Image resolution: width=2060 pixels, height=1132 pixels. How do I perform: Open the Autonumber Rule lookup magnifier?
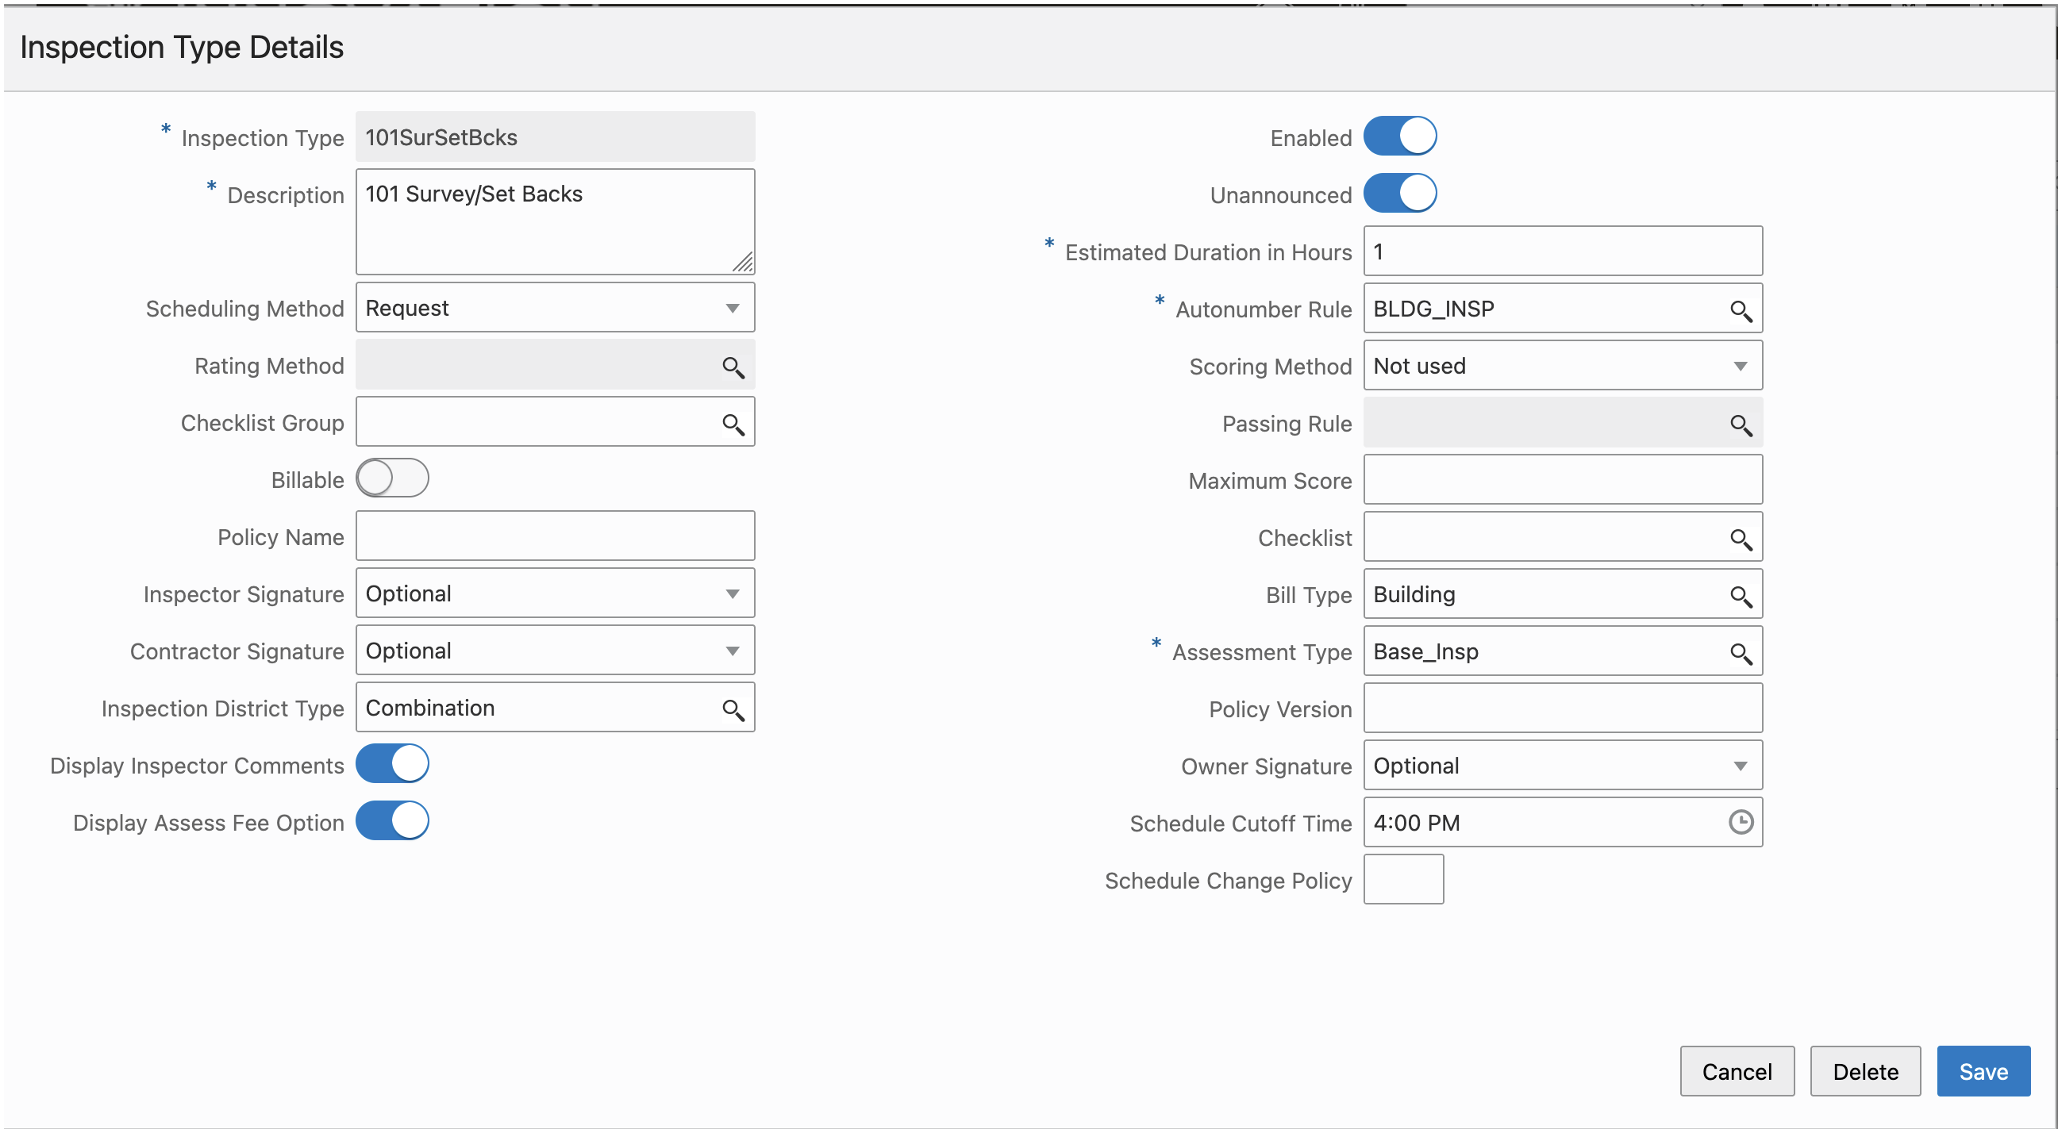pyautogui.click(x=1740, y=311)
